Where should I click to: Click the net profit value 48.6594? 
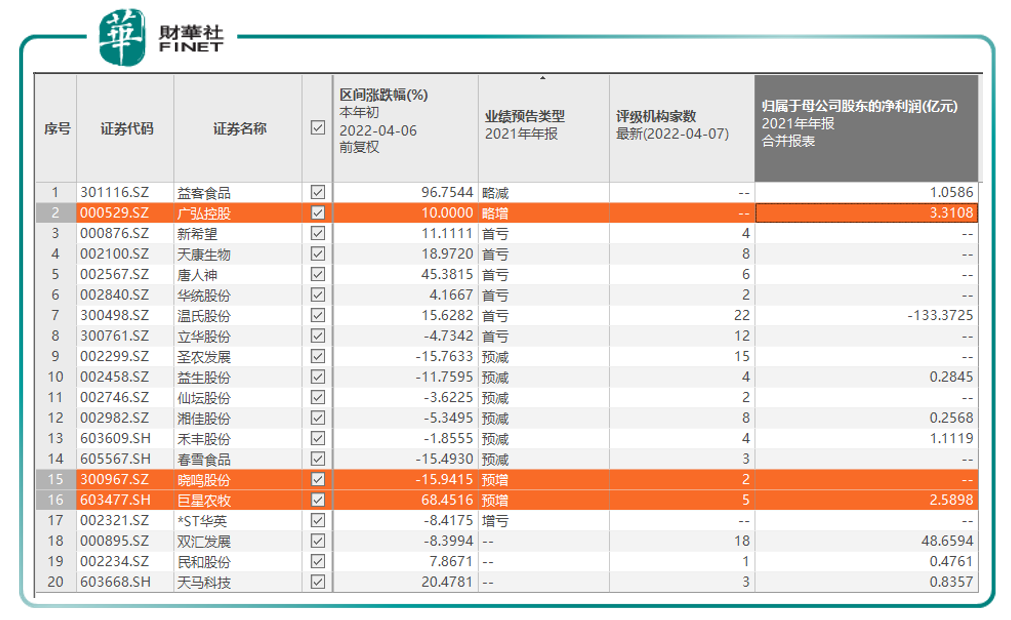pos(947,541)
